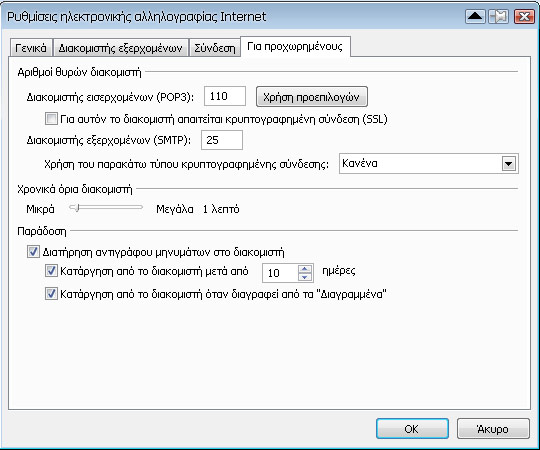
Task: Click the Κανένα combo box field
Action: [x=428, y=164]
